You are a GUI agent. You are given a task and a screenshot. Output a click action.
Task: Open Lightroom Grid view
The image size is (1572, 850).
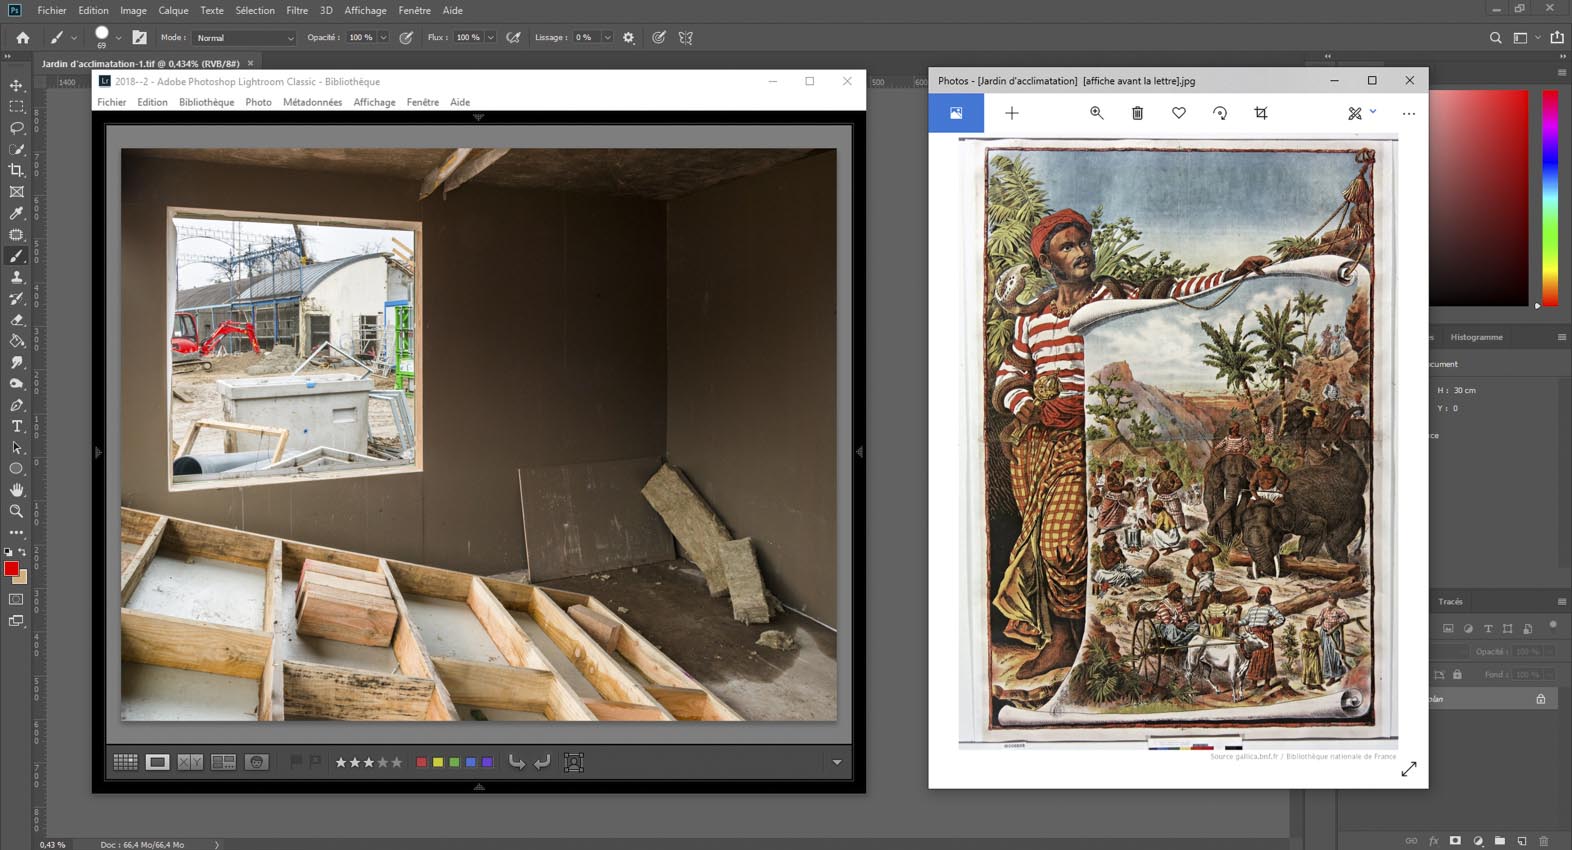tap(125, 762)
